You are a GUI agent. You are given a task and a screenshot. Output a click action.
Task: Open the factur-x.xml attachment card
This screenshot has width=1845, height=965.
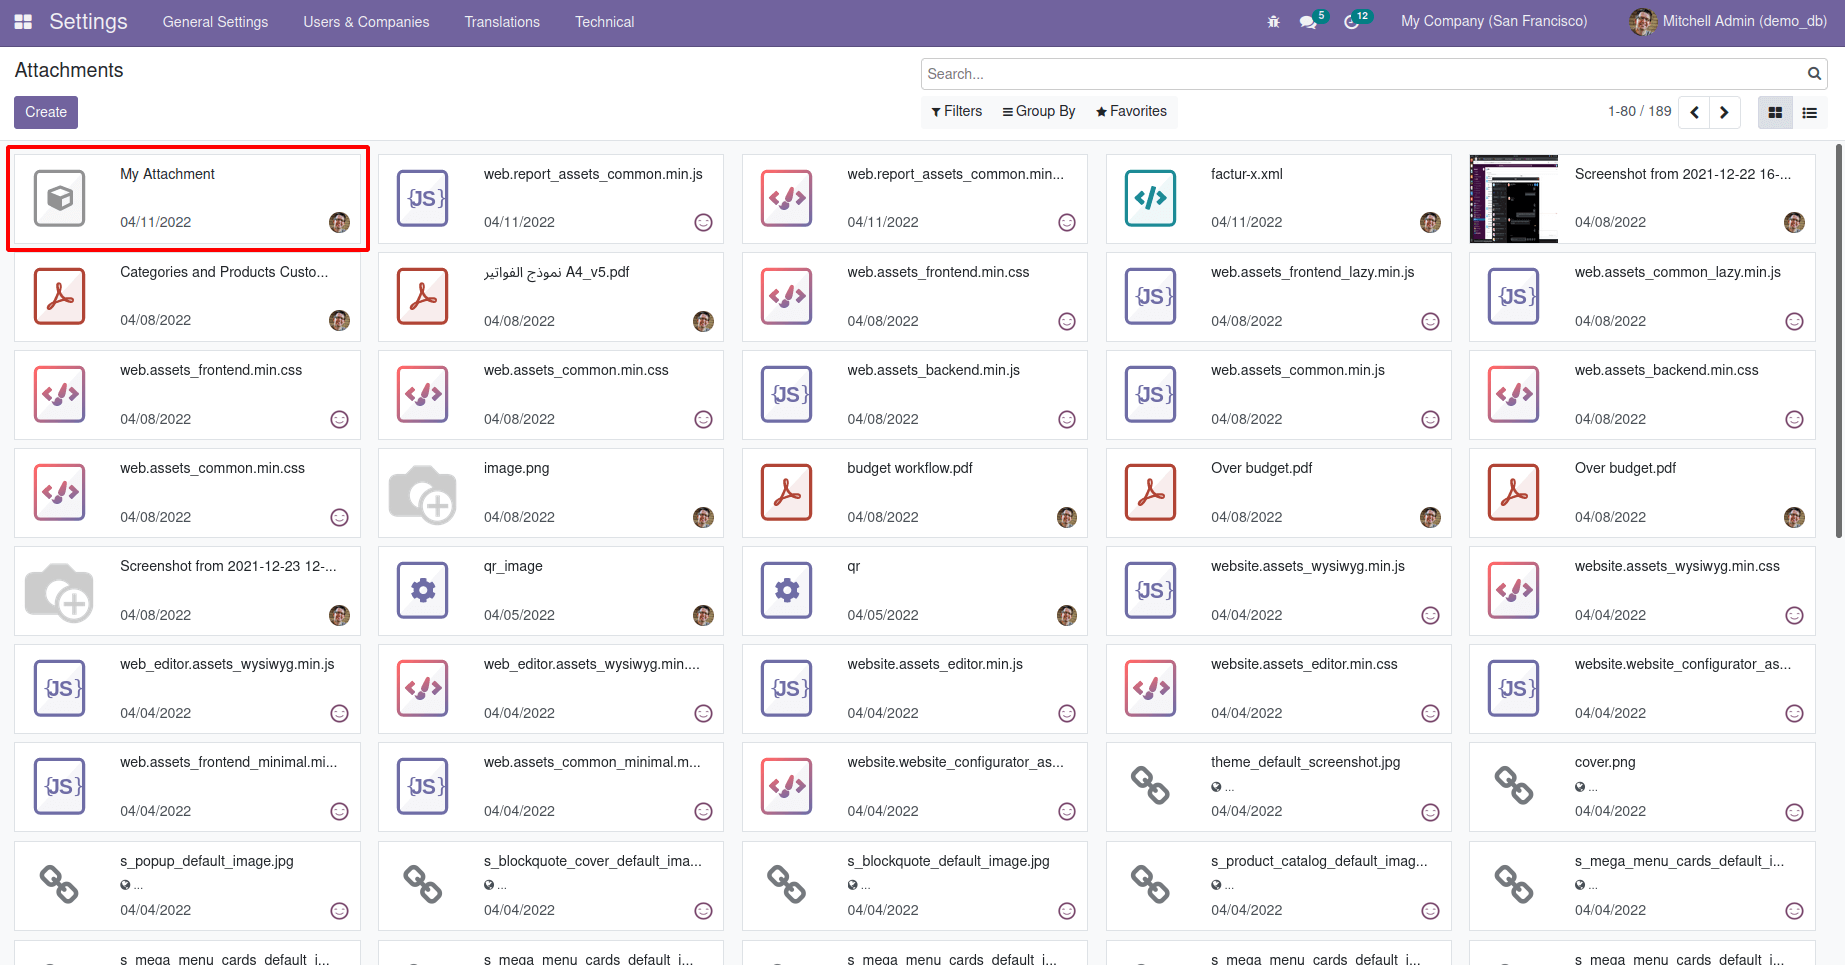click(x=1278, y=198)
